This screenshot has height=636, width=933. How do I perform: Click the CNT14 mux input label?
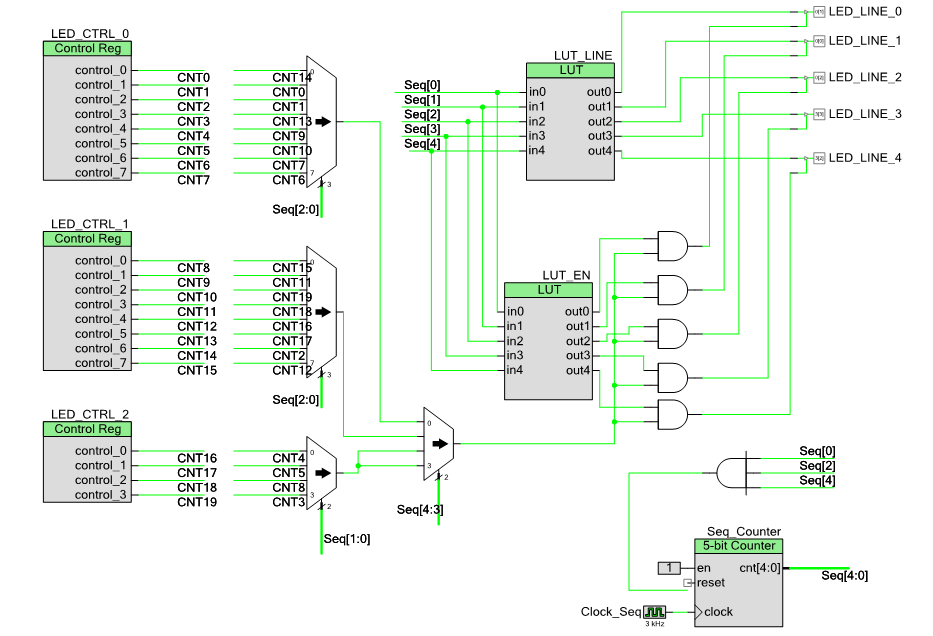[x=292, y=78]
